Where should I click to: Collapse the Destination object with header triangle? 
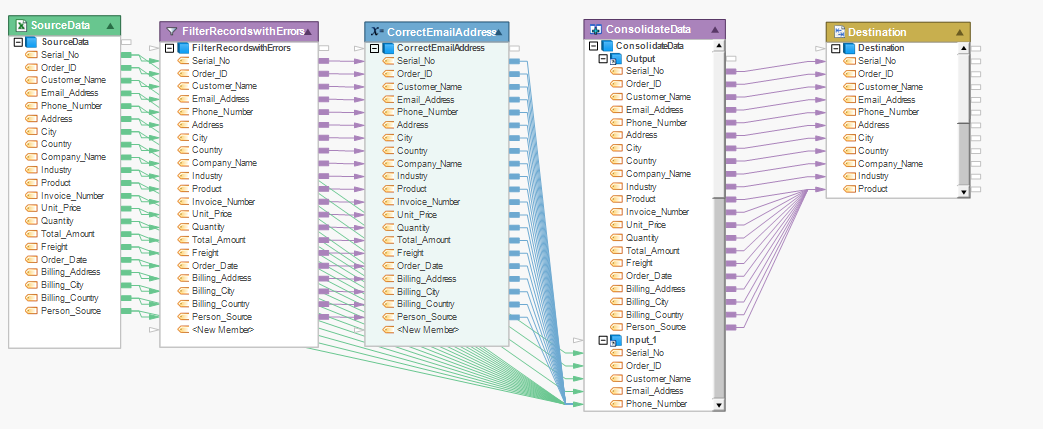point(959,32)
